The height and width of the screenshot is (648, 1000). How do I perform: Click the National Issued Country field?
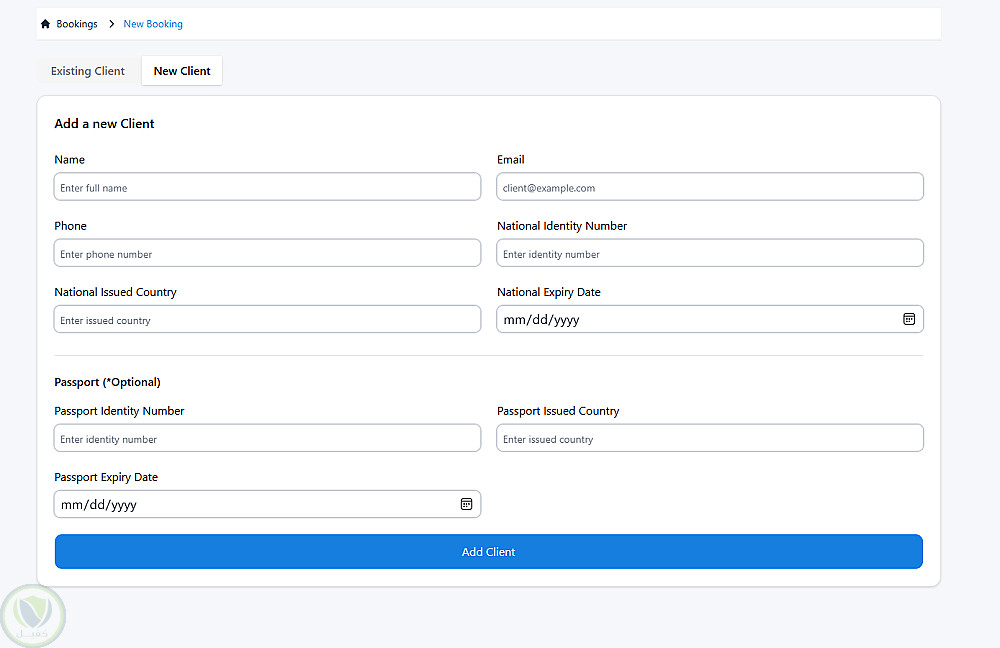[267, 319]
